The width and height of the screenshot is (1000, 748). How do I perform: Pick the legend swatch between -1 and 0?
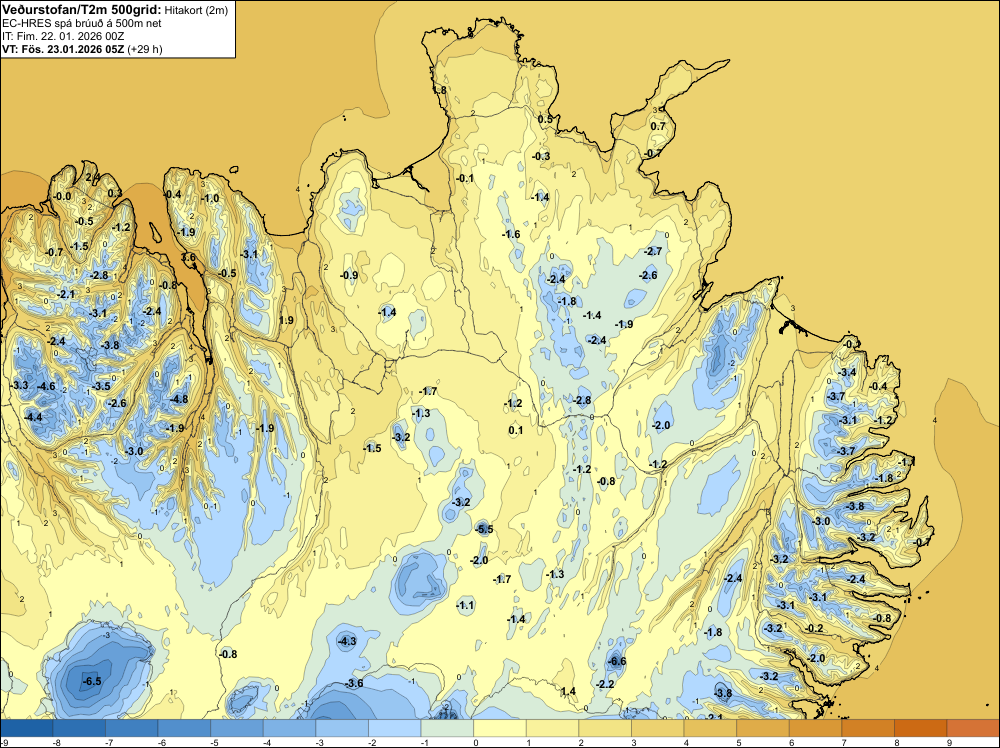[447, 728]
